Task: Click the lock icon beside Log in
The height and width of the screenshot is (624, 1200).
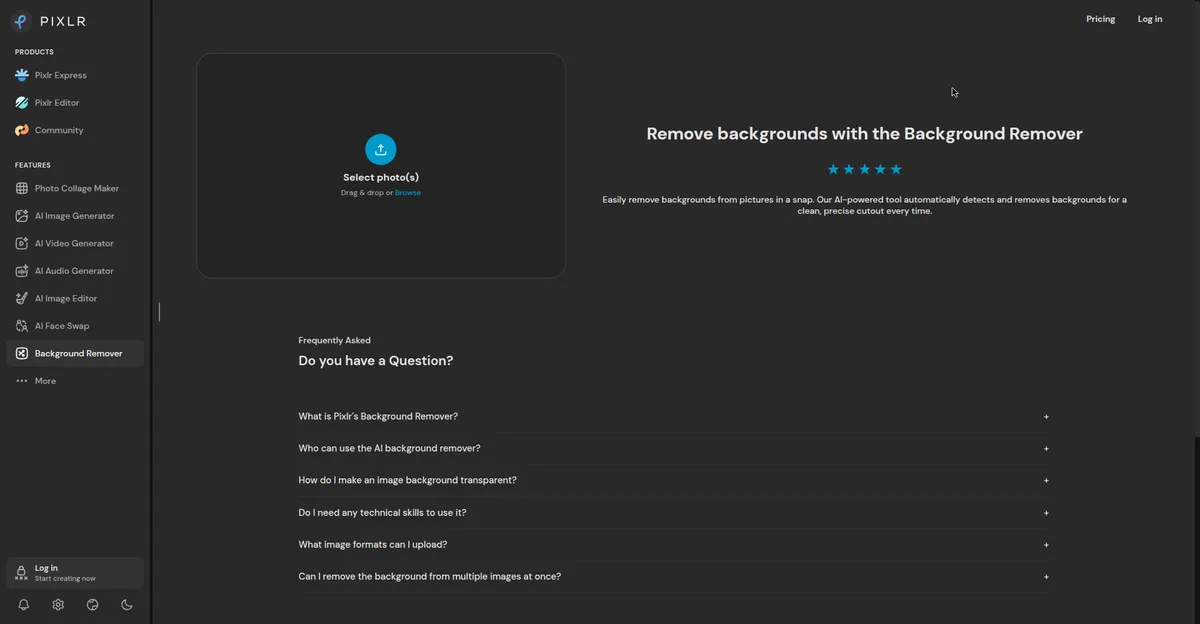Action: pyautogui.click(x=22, y=573)
